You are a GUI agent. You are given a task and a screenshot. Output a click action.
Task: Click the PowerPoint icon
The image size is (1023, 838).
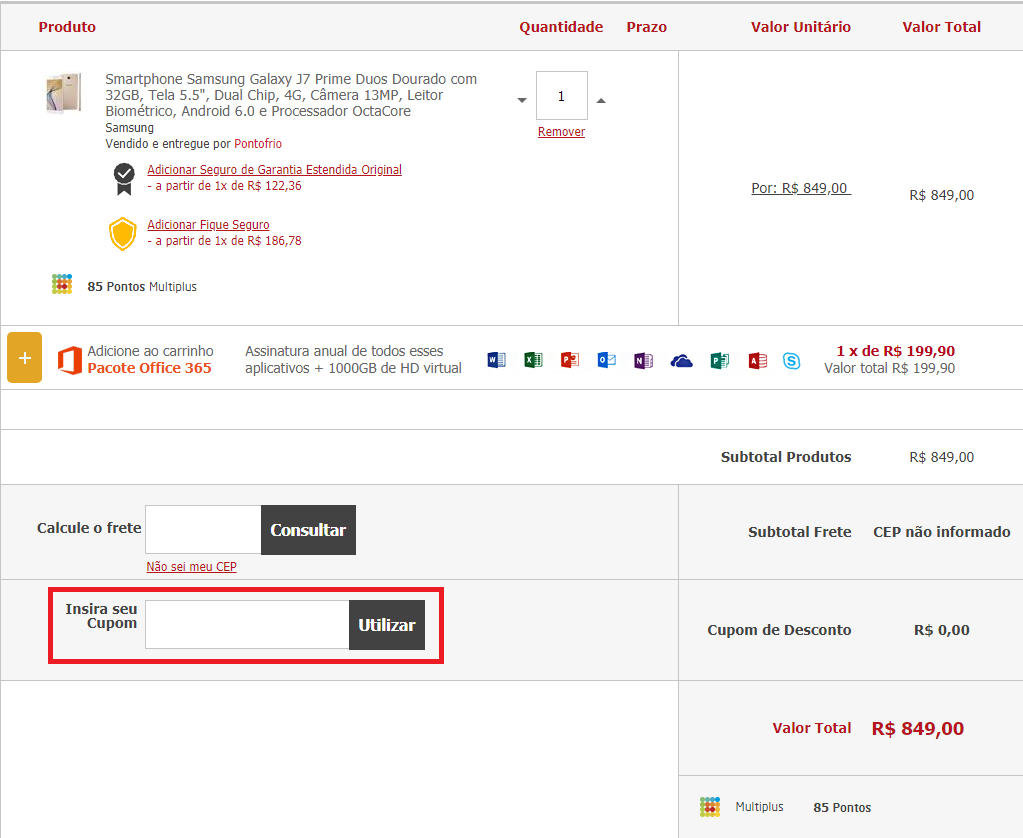coord(570,360)
